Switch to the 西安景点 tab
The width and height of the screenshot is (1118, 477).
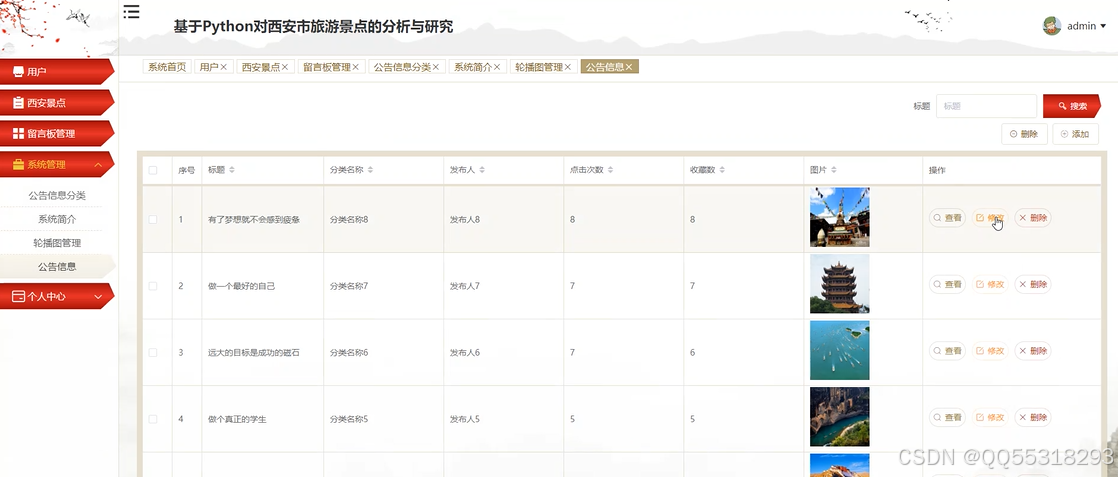point(261,66)
